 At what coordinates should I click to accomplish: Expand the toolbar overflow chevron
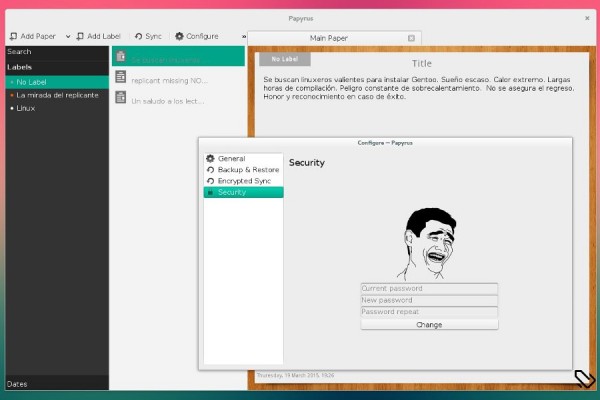click(x=244, y=36)
